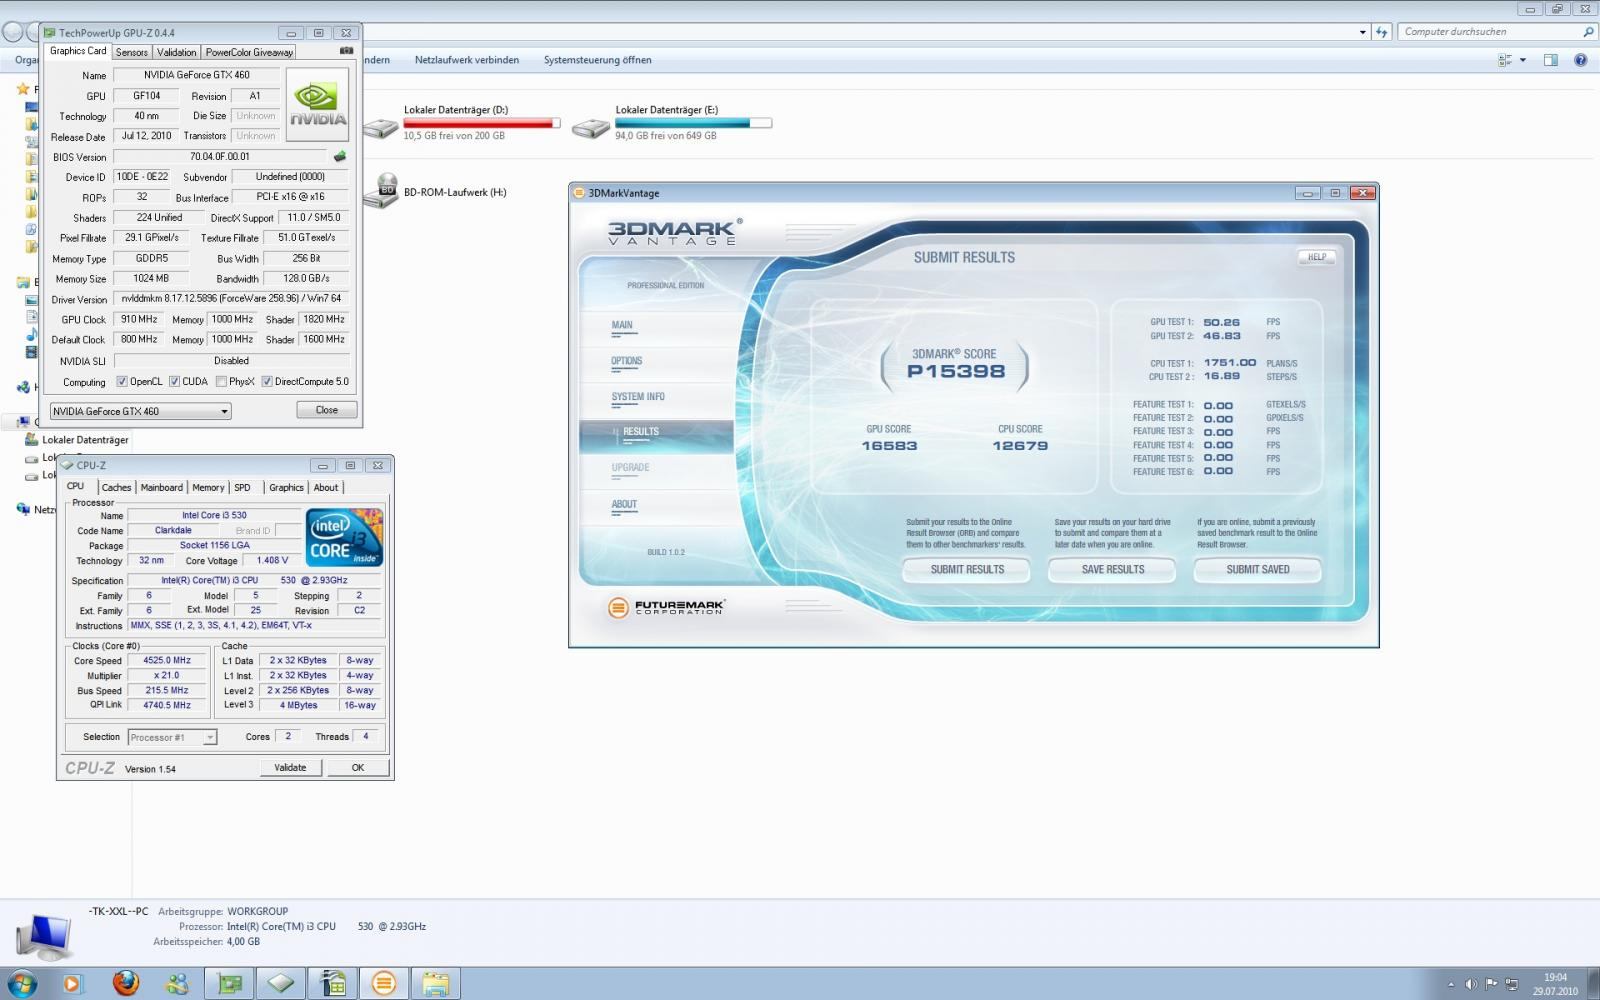
Task: Switch to Windows Explorer taskbar button
Action: coord(435,984)
